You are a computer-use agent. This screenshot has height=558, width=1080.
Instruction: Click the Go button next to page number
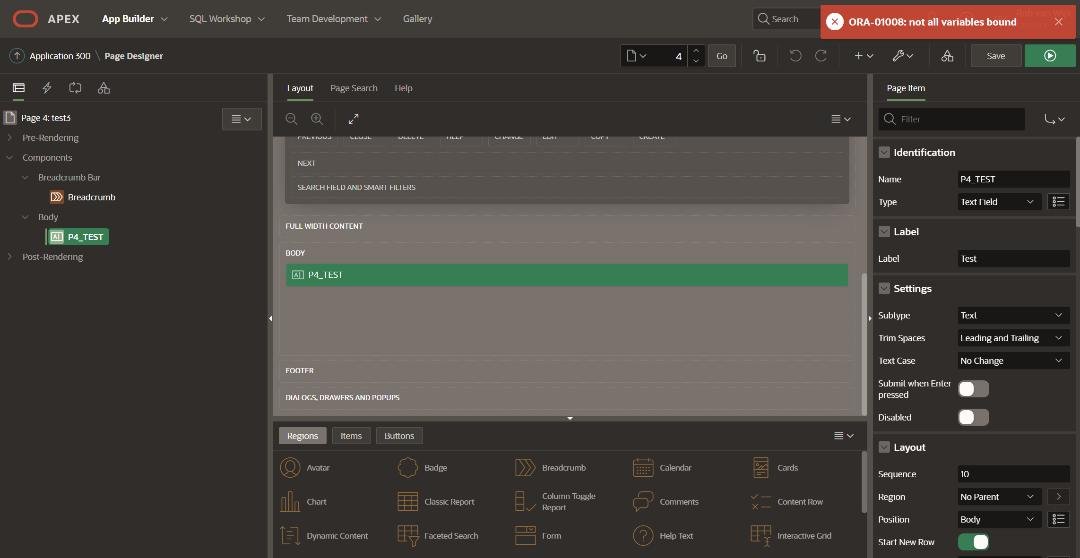721,56
